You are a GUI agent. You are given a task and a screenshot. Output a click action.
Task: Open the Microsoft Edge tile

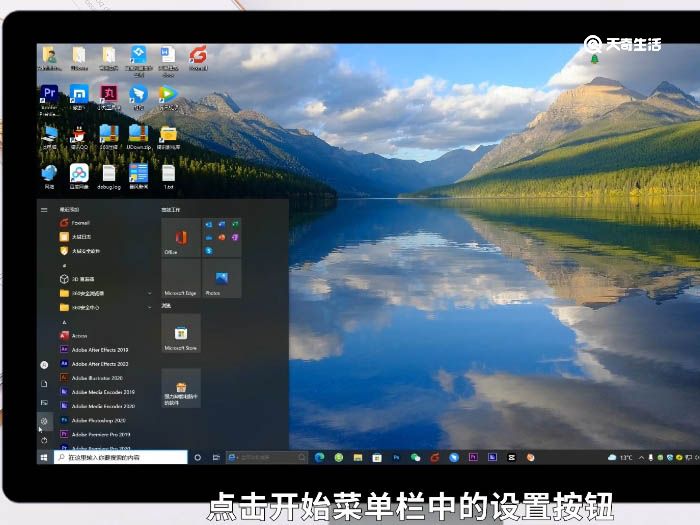coord(181,279)
